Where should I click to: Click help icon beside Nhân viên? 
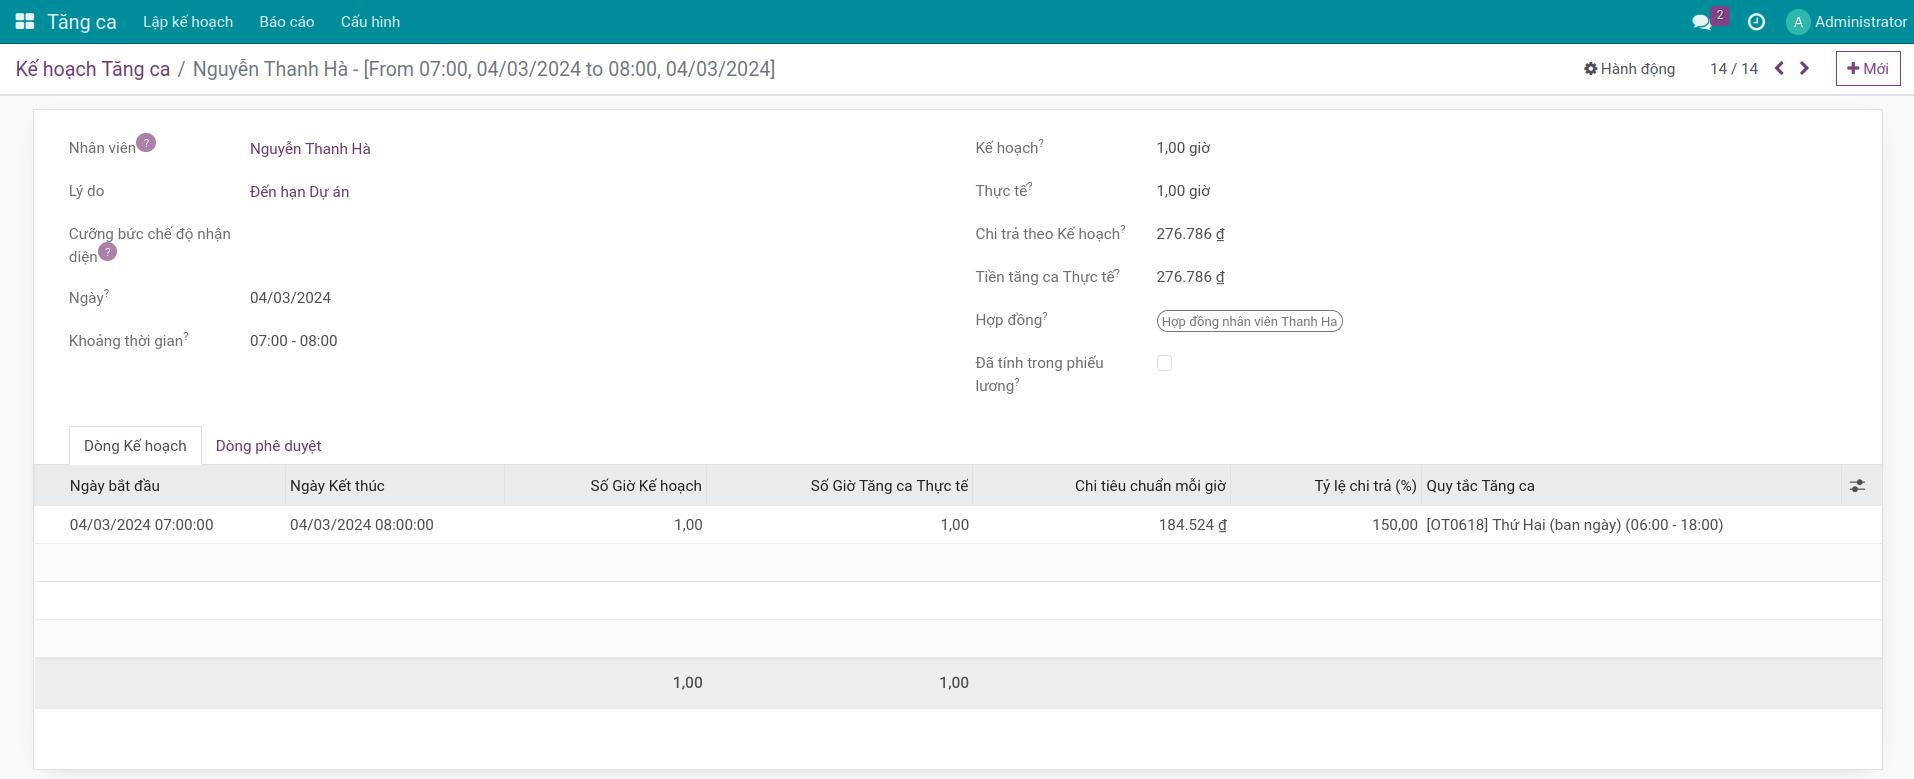pos(146,143)
